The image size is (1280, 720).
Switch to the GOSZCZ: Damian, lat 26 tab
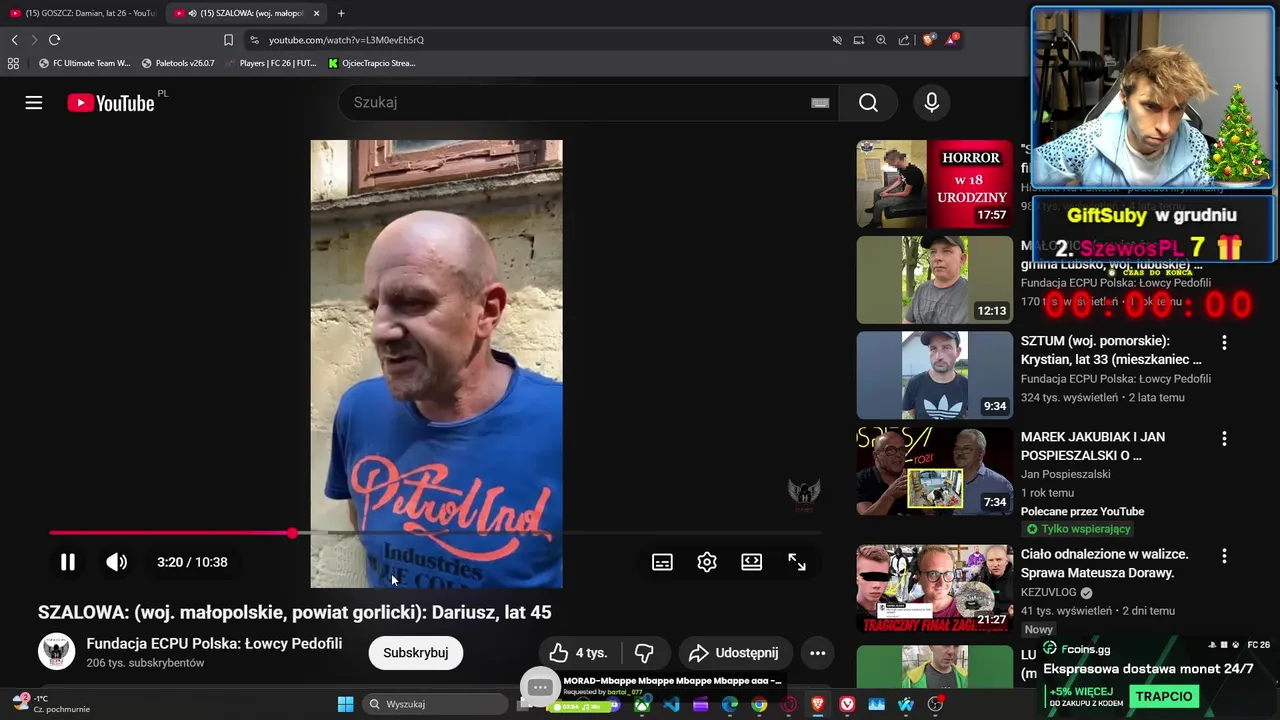[x=82, y=13]
